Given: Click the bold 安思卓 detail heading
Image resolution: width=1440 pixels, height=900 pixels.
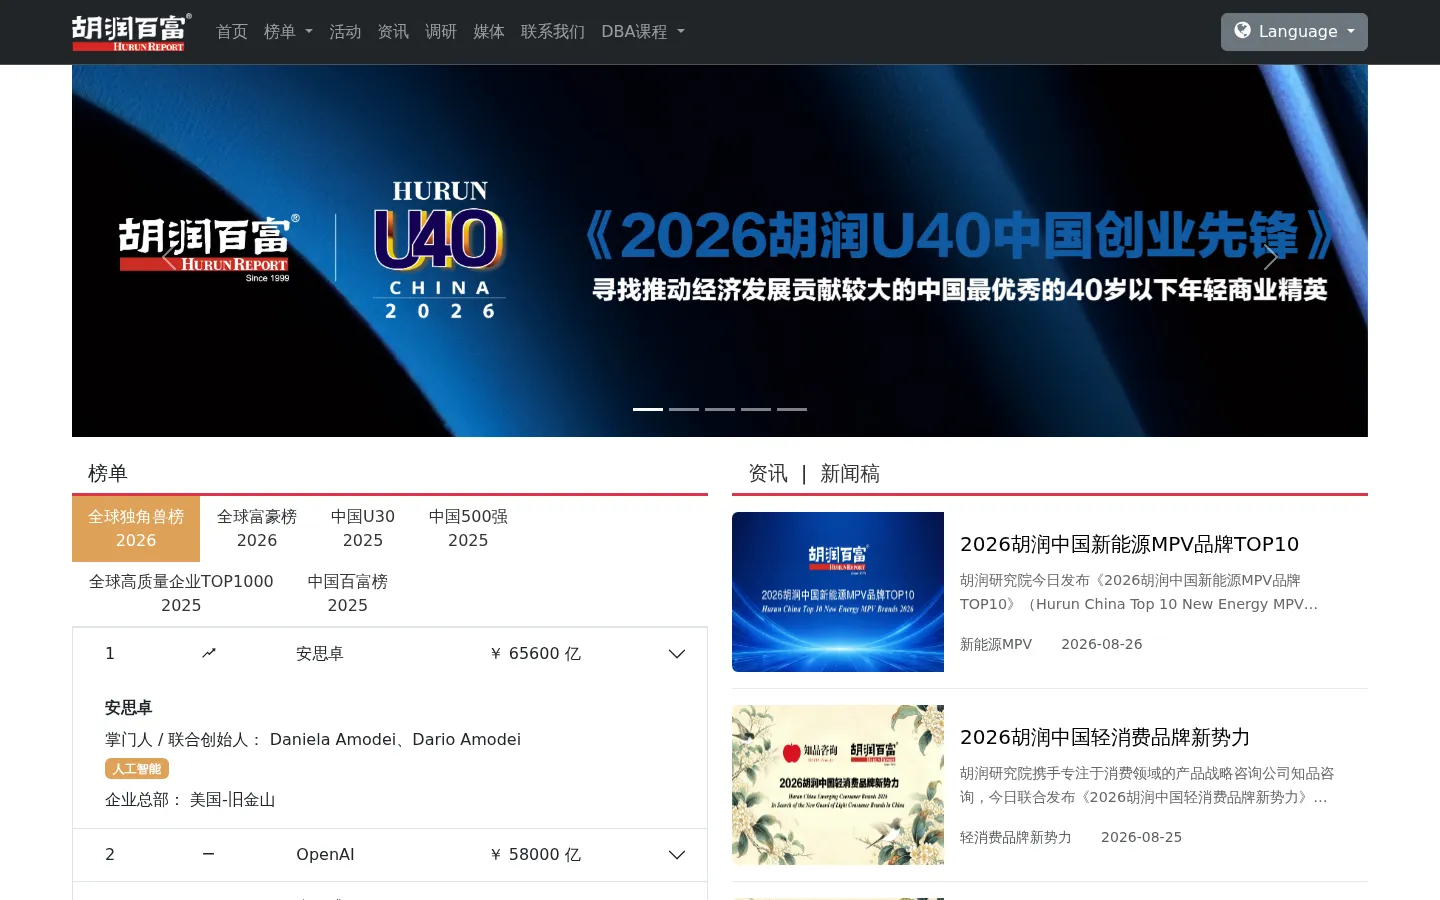Looking at the screenshot, I should [x=129, y=708].
